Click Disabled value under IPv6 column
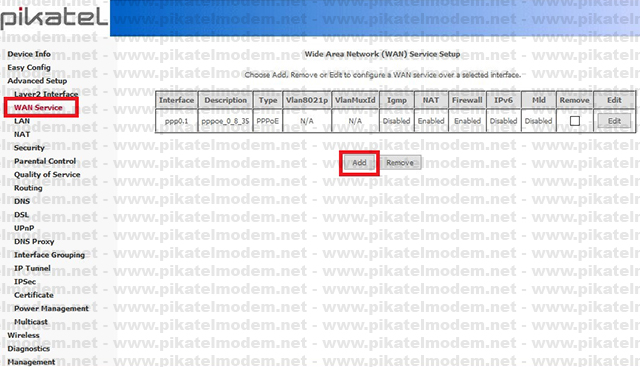The width and height of the screenshot is (640, 367). [x=504, y=121]
